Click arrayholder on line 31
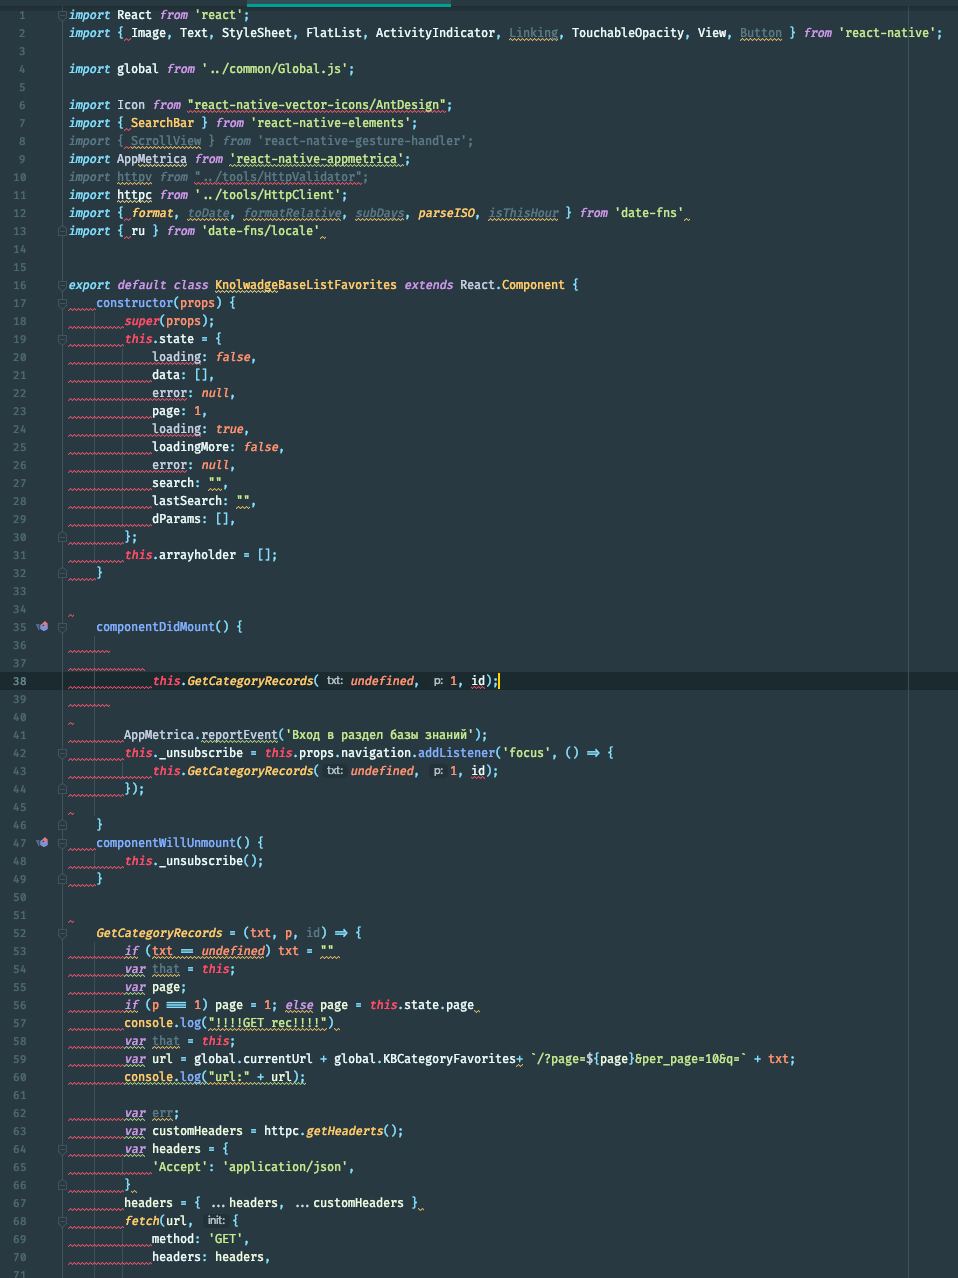 pos(197,555)
